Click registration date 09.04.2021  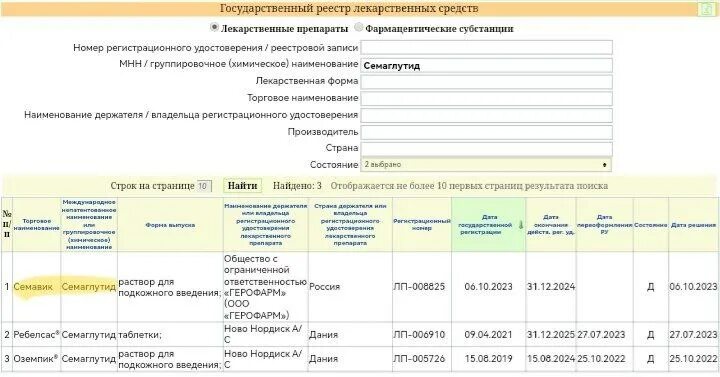(x=488, y=334)
